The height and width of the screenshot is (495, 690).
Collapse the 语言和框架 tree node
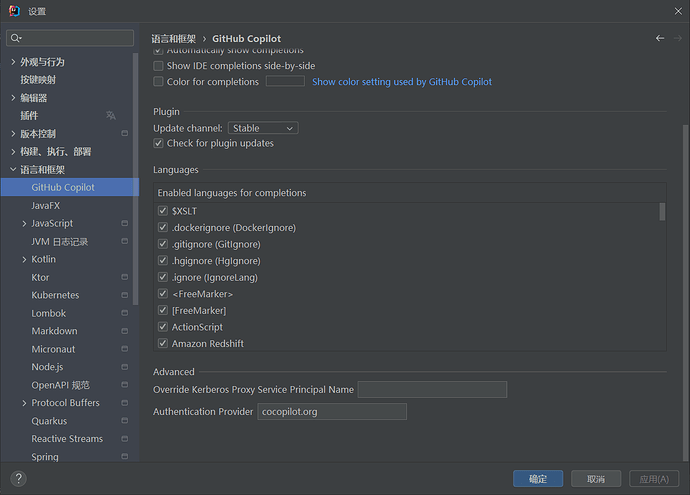(13, 169)
